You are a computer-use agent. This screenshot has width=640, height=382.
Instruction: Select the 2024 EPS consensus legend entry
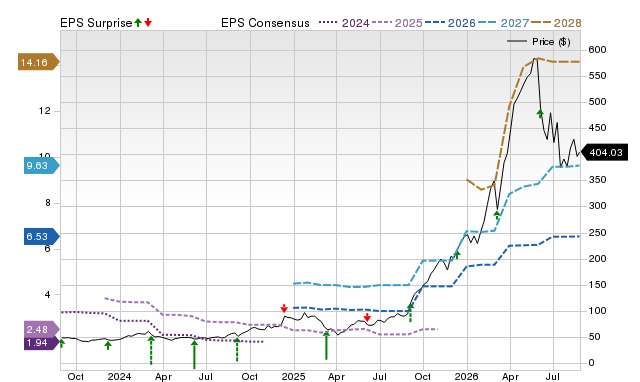(x=344, y=23)
